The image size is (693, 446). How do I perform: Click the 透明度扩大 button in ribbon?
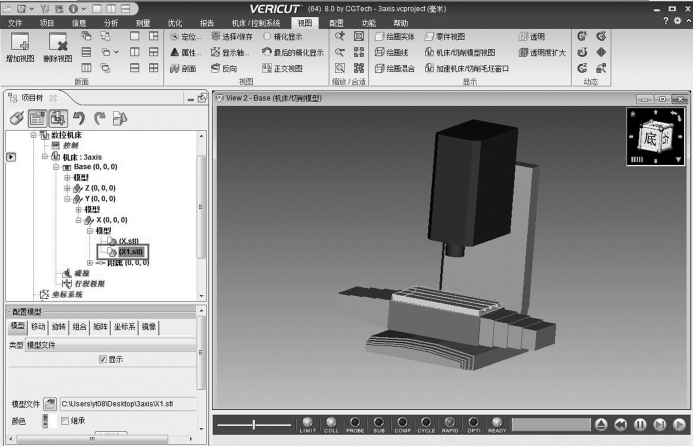pyautogui.click(x=541, y=52)
